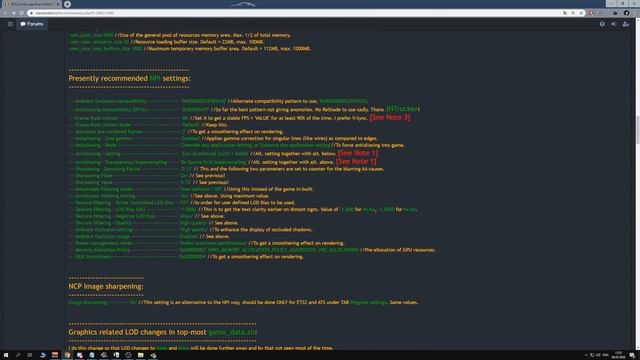
Task: Open the forum notifications megaphone icon
Action: point(614,24)
